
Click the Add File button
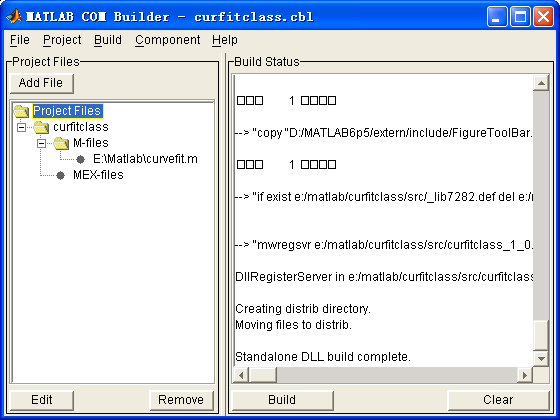click(x=42, y=83)
